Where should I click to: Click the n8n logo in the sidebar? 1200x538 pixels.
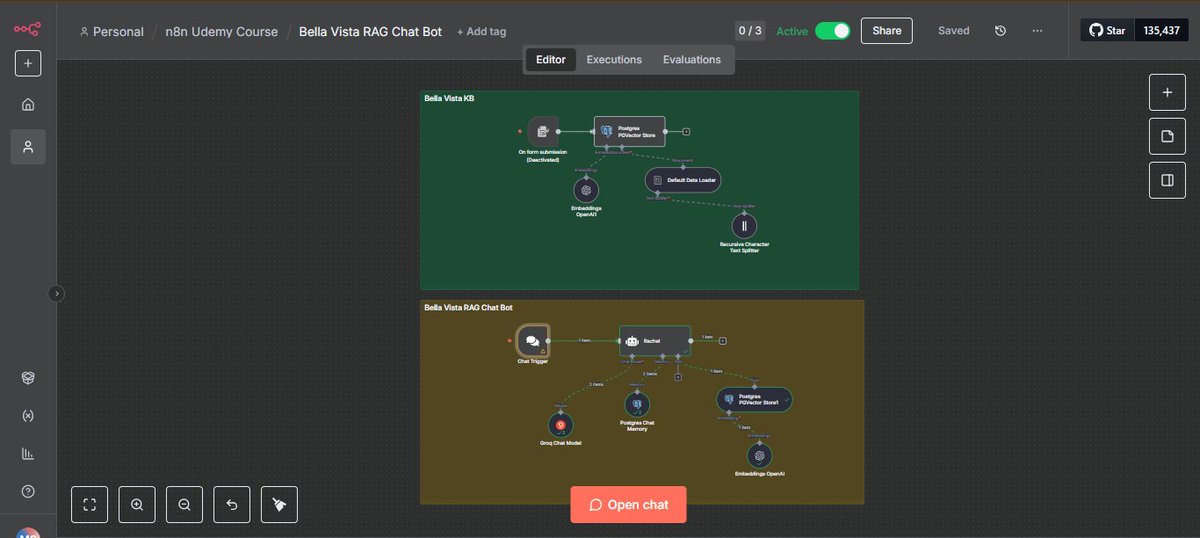pos(27,30)
